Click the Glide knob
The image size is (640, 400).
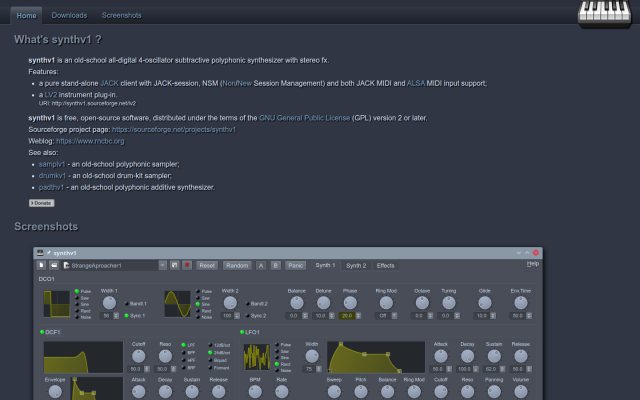pos(484,303)
